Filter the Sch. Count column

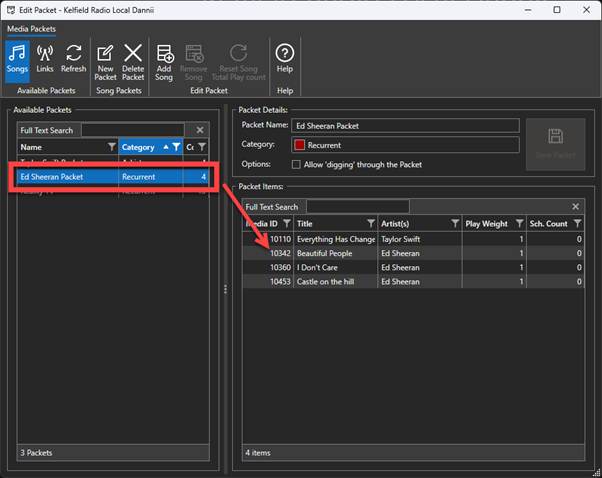click(577, 223)
